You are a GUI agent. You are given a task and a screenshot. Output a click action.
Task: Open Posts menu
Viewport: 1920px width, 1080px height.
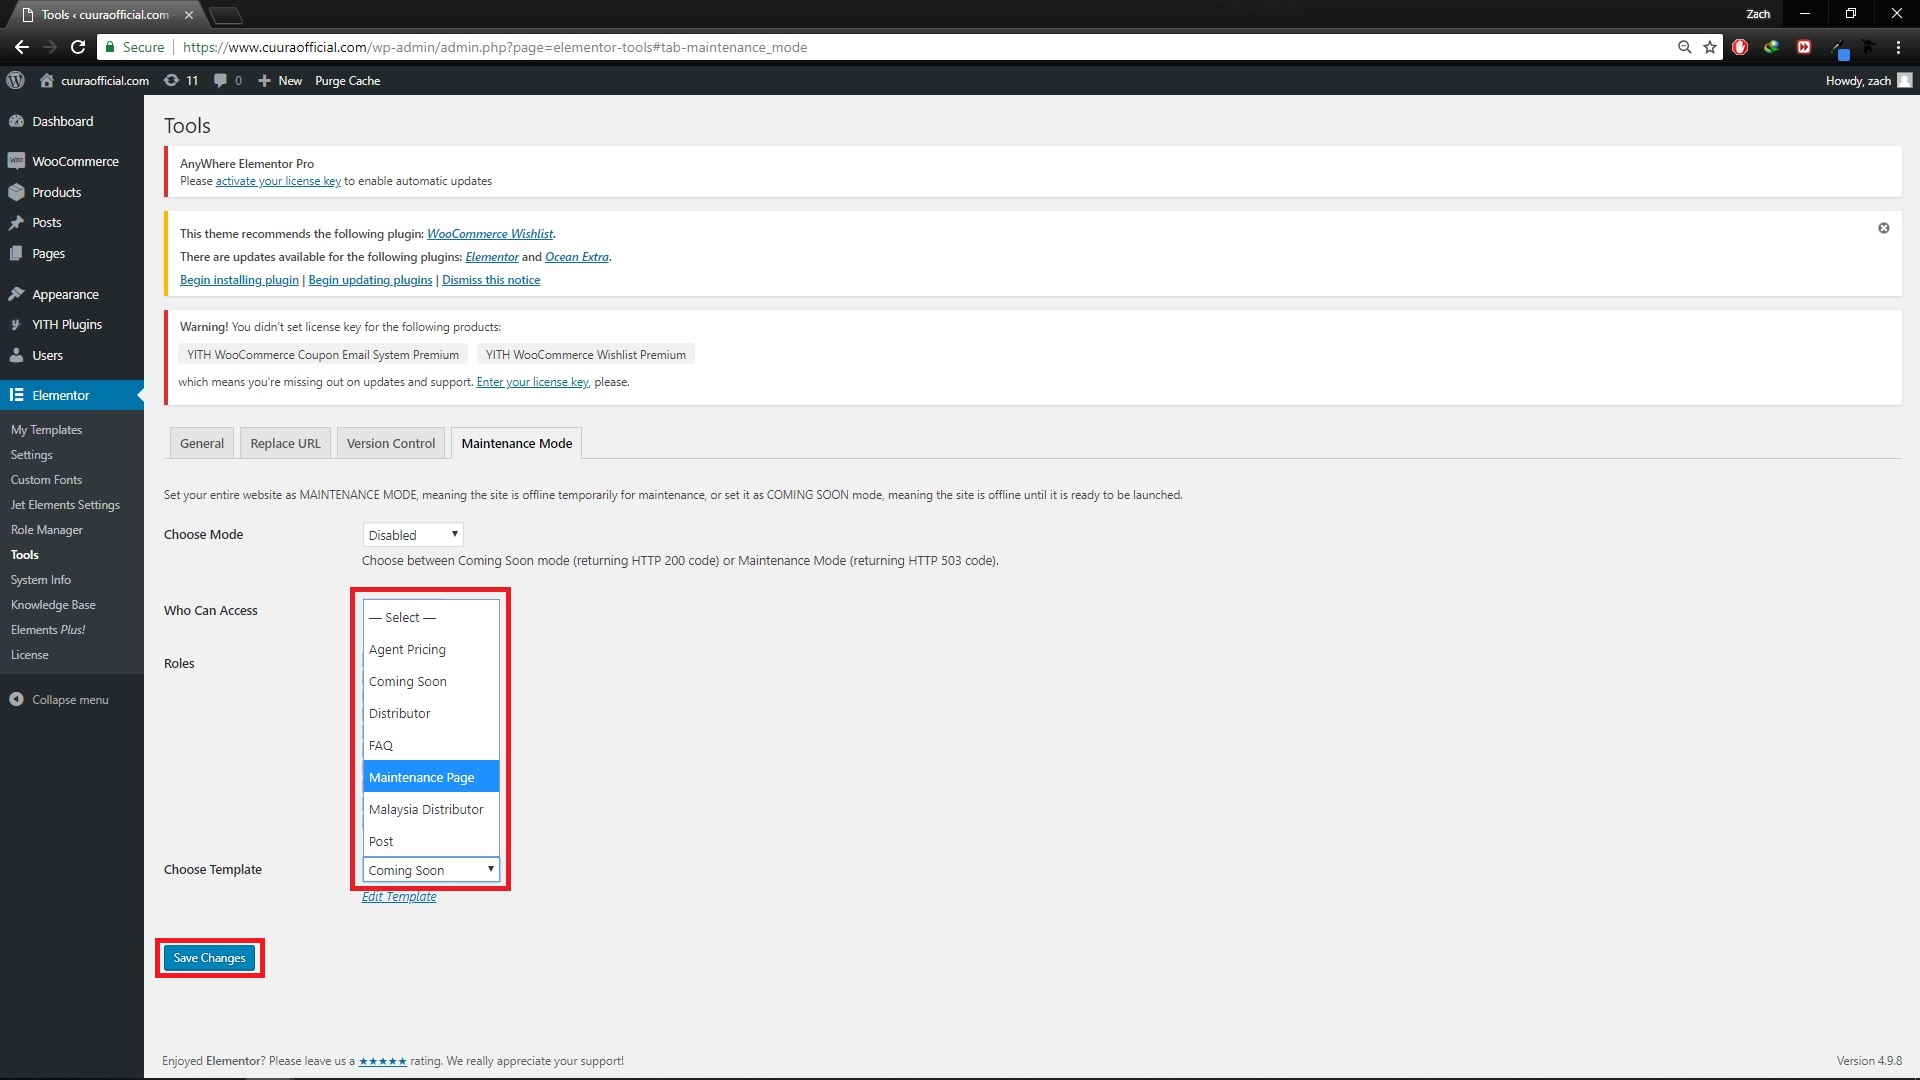[x=72, y=222]
